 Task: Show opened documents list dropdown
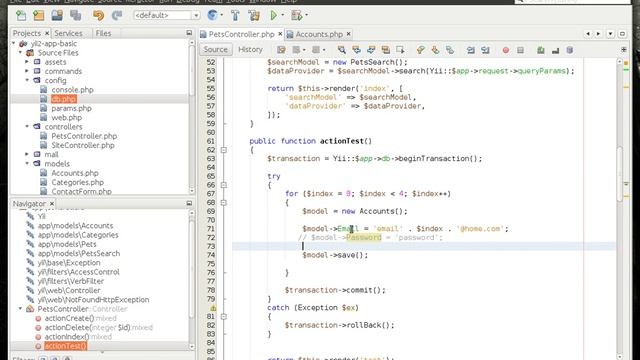pyautogui.click(x=610, y=34)
